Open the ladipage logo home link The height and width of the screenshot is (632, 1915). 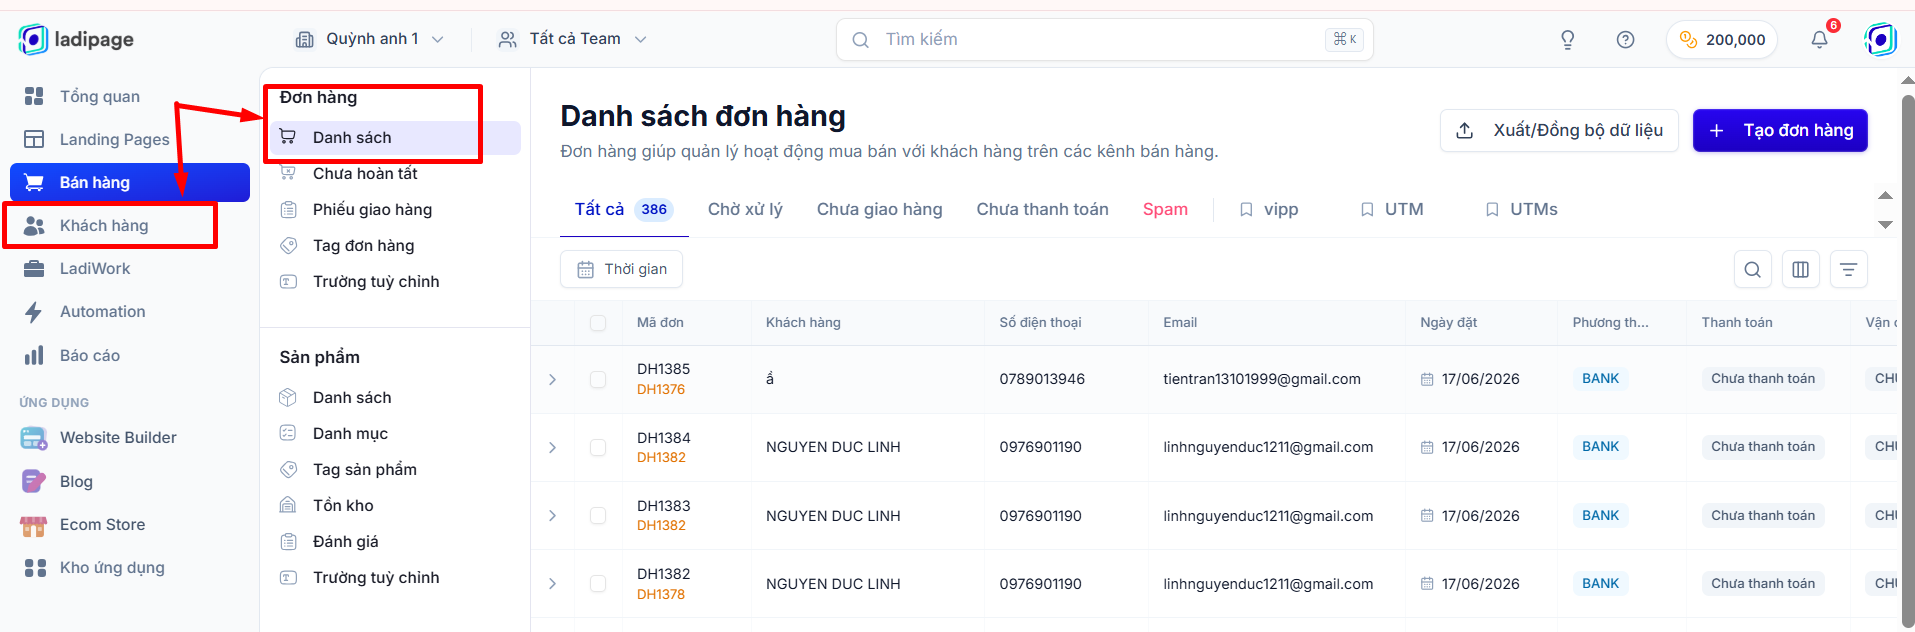76,39
